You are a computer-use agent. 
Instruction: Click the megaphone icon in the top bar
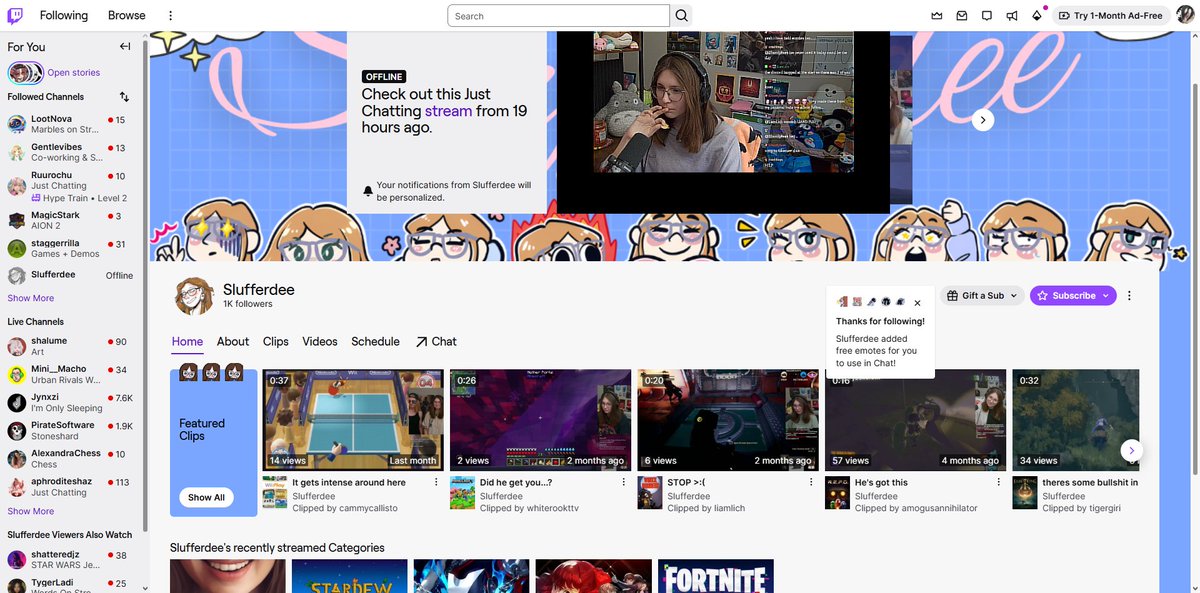[1012, 16]
